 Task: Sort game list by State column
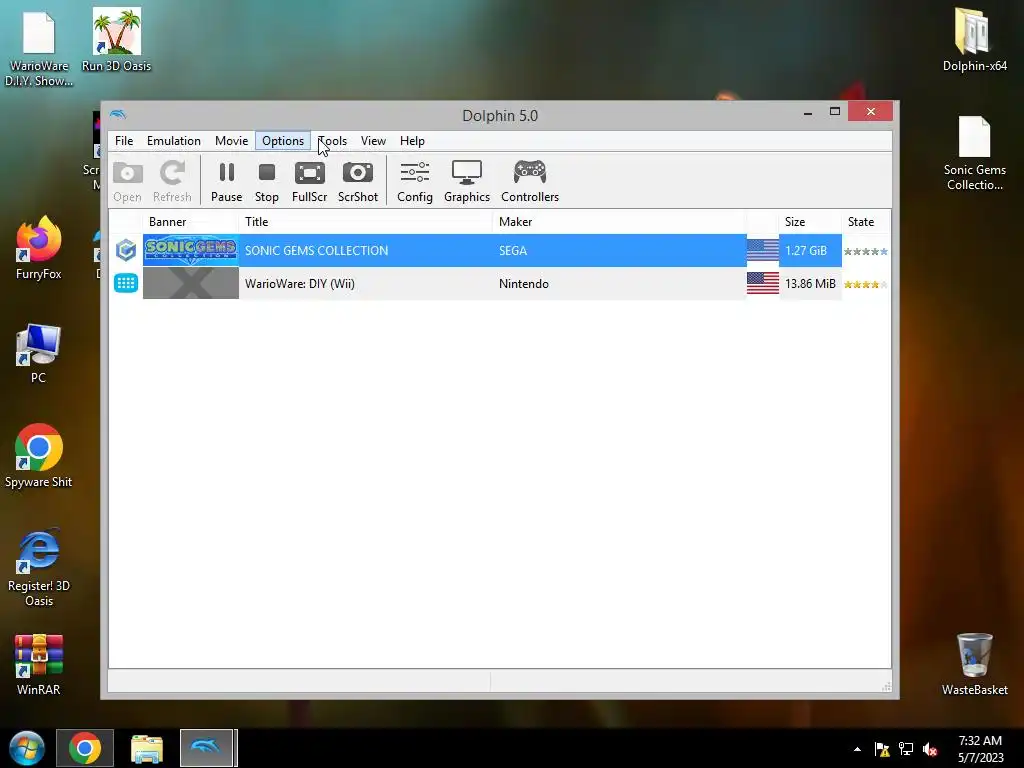coord(866,222)
